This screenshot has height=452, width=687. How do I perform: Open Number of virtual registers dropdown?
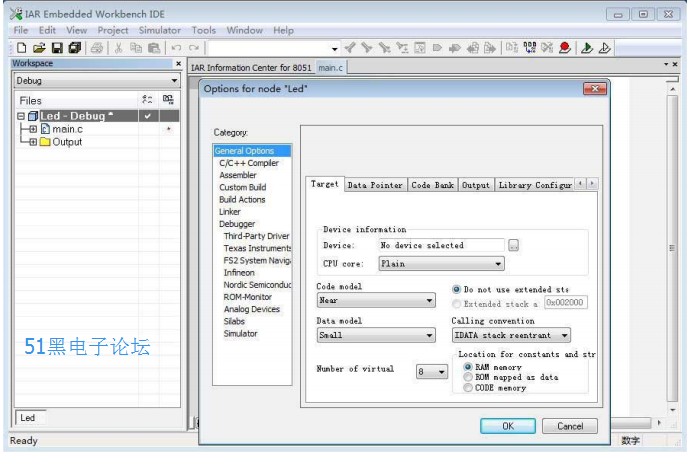tap(432, 372)
